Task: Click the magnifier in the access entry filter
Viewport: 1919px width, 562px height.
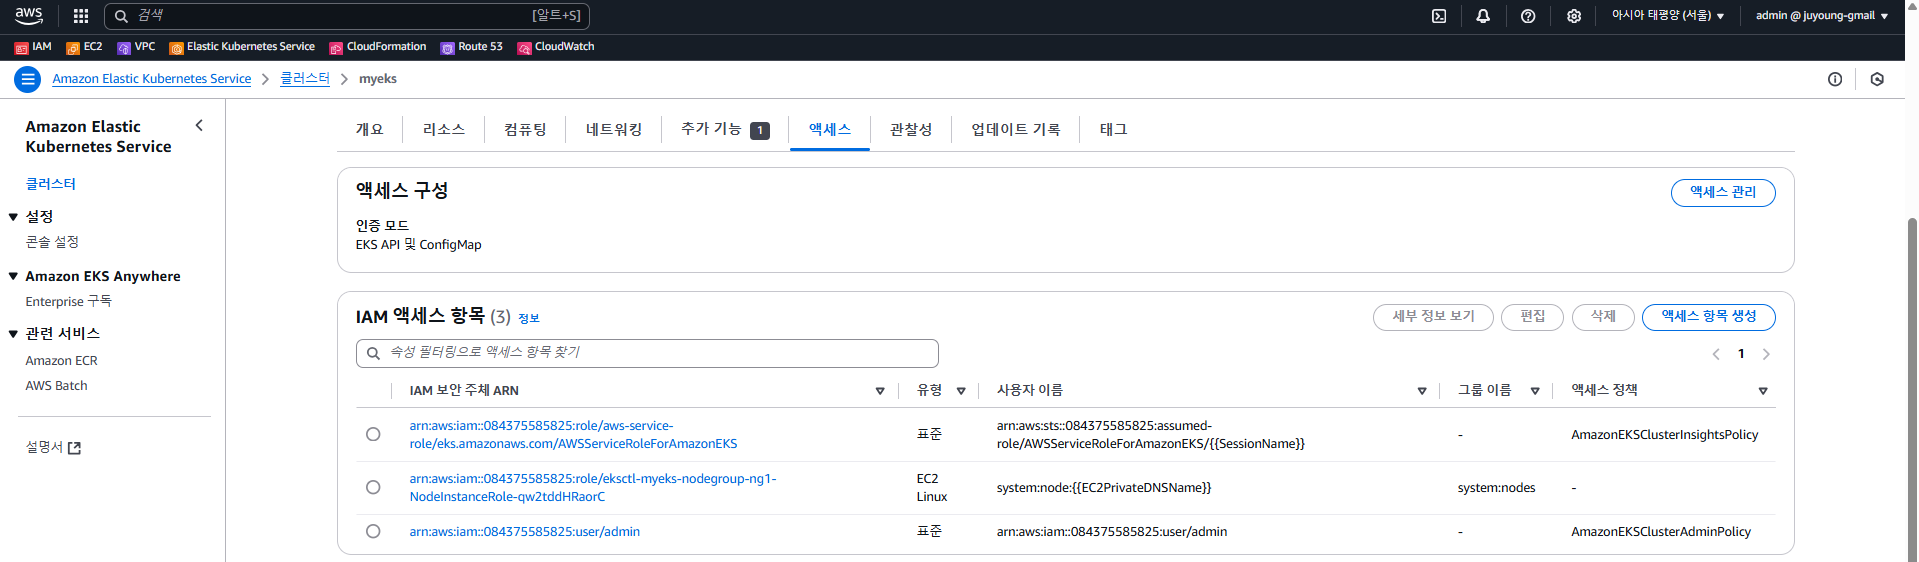Action: pos(373,353)
